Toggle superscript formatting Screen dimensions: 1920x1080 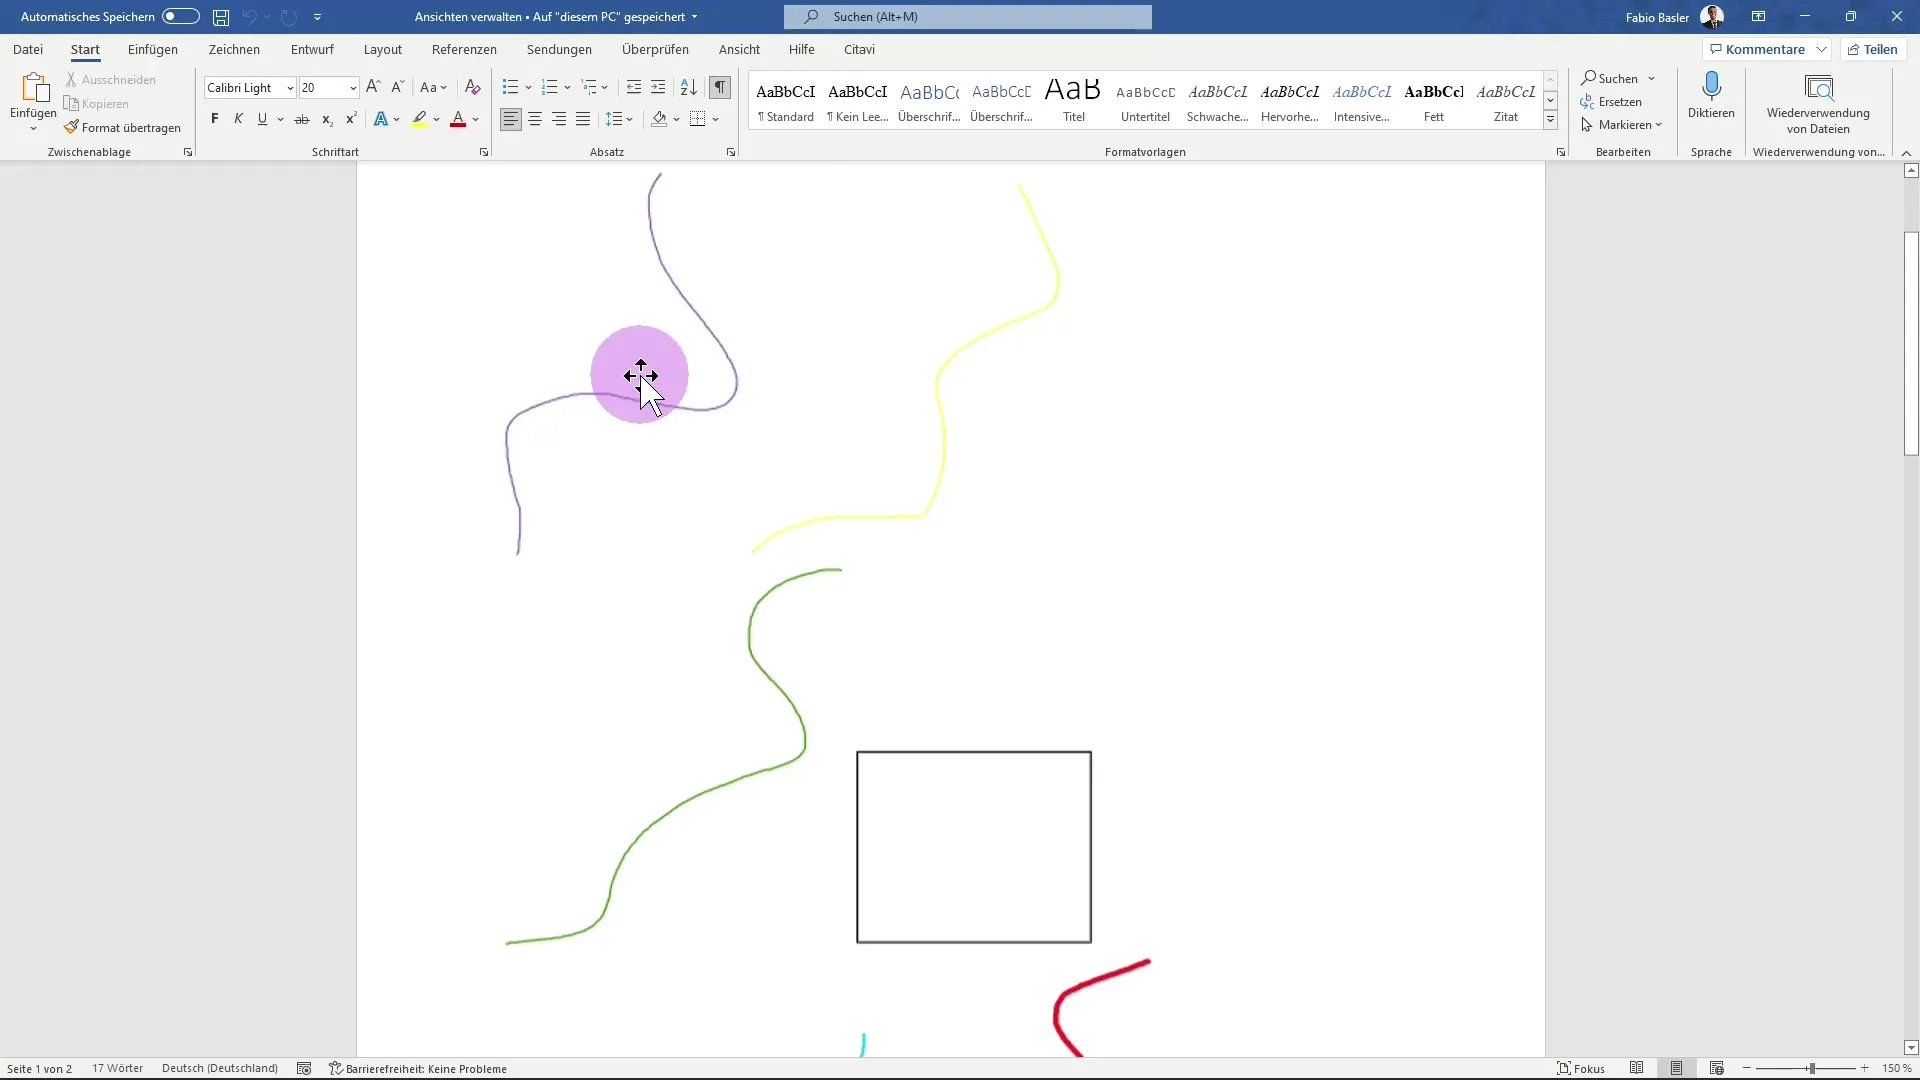[351, 119]
